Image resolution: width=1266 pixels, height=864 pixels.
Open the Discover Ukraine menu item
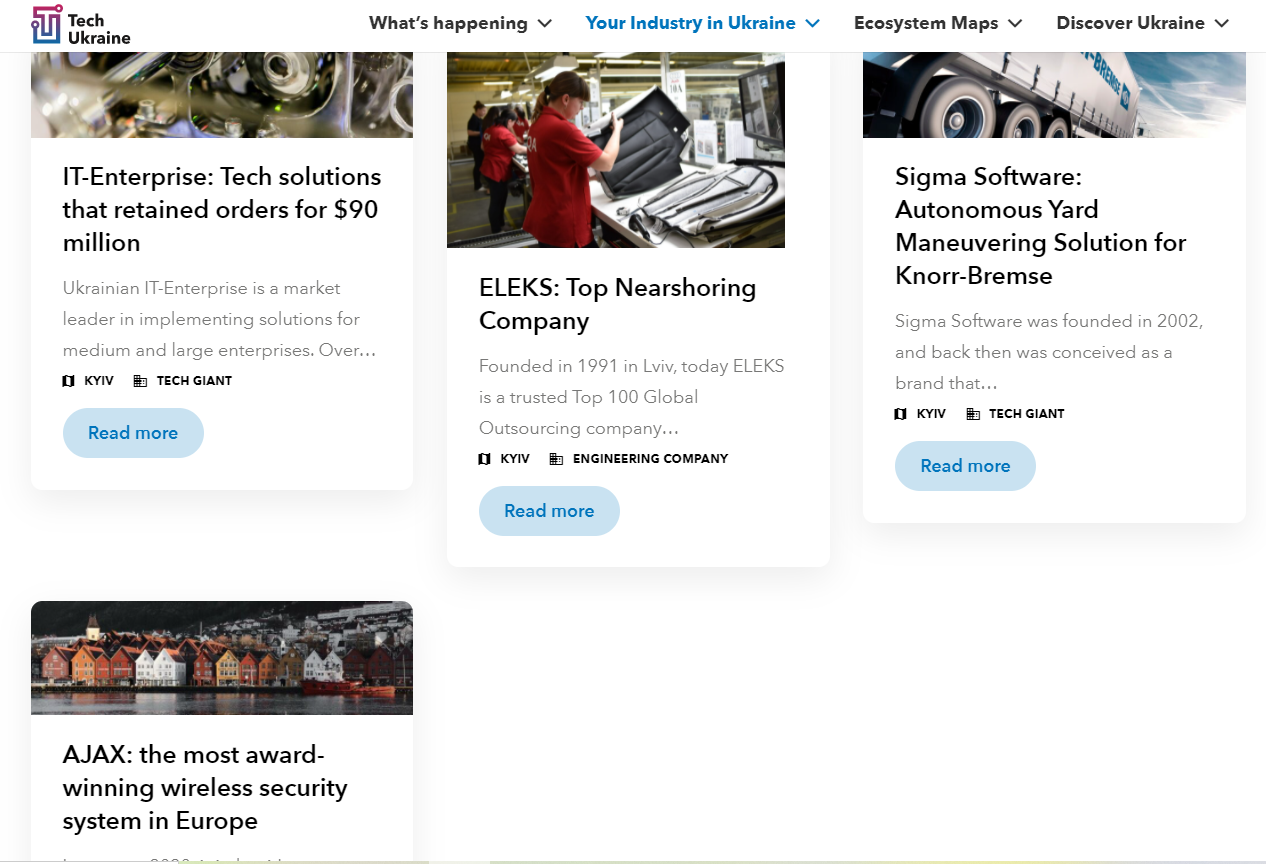pos(1130,23)
